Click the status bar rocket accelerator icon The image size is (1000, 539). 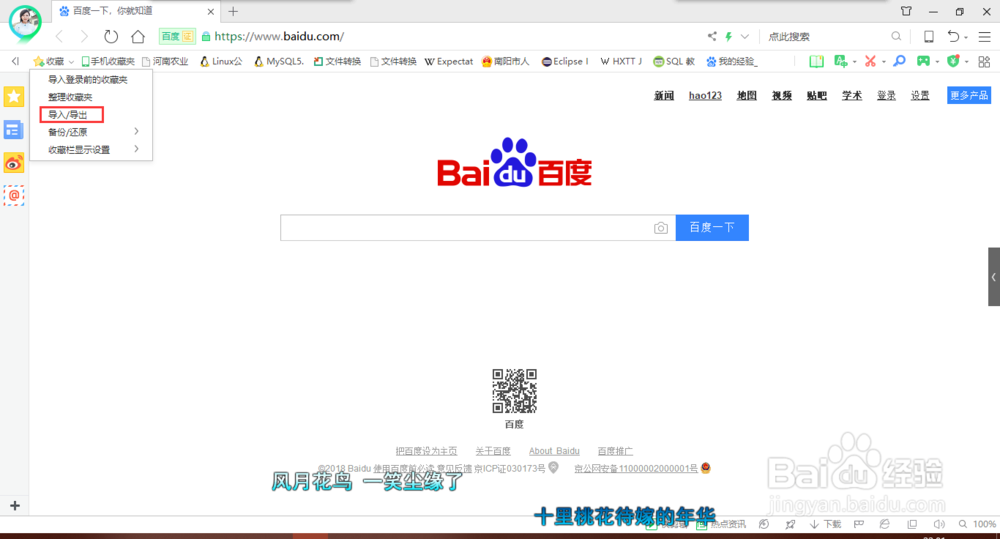(791, 524)
